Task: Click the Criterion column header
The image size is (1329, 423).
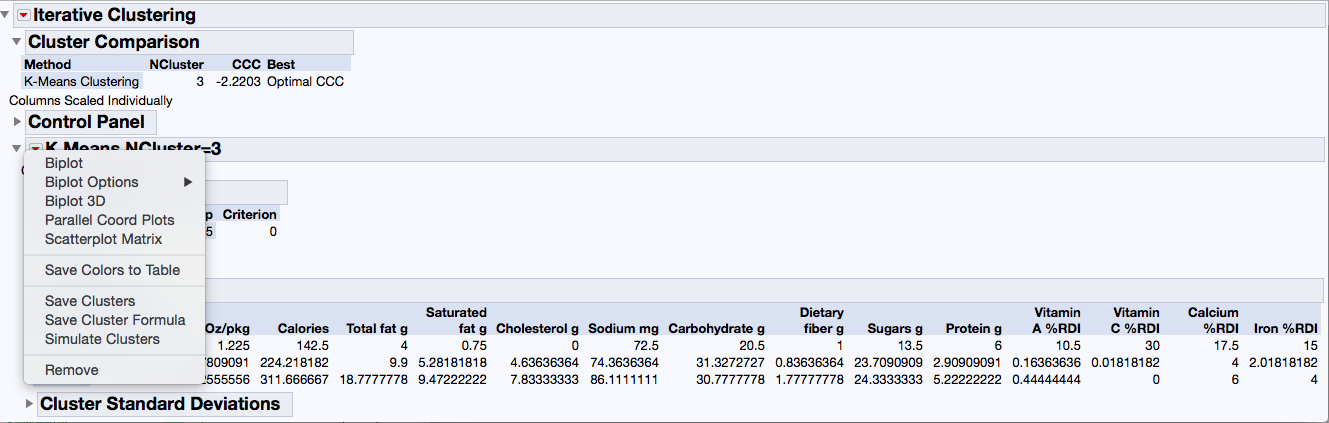Action: tap(249, 214)
